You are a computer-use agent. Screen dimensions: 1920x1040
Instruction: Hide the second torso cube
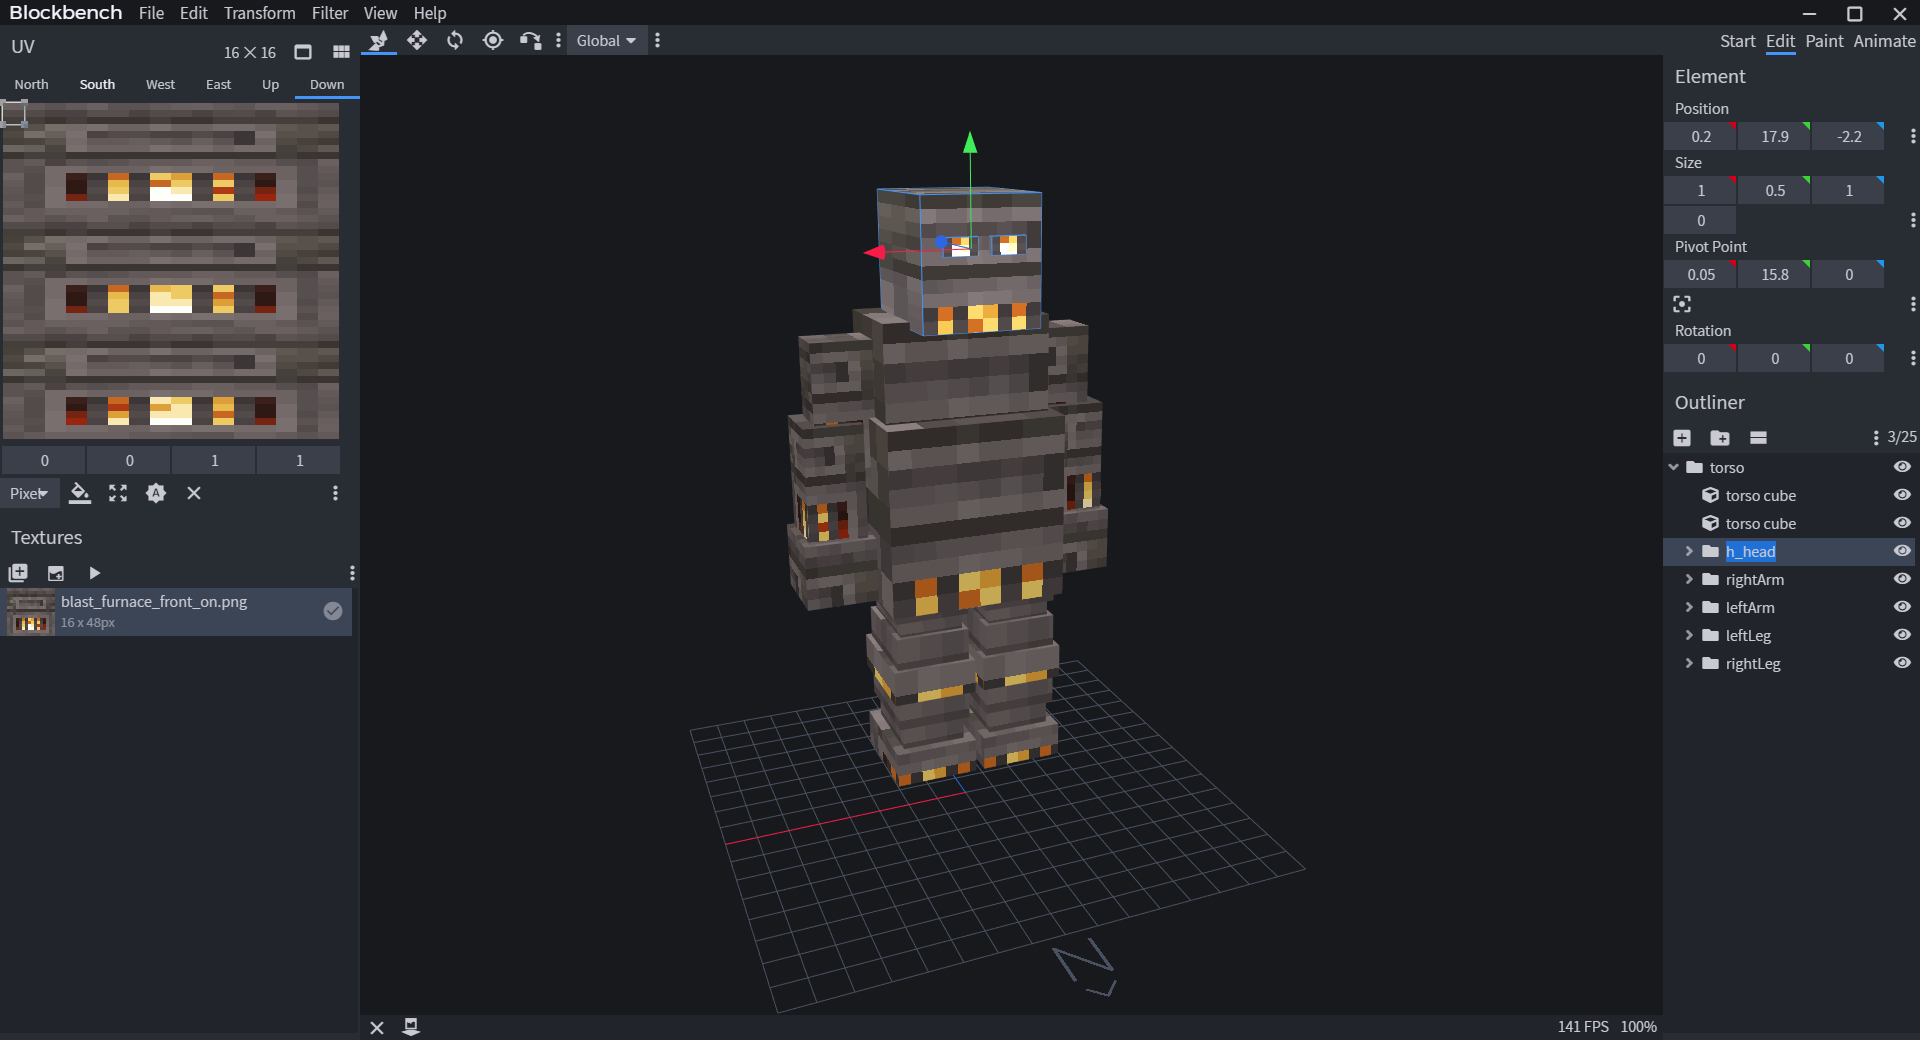point(1902,523)
